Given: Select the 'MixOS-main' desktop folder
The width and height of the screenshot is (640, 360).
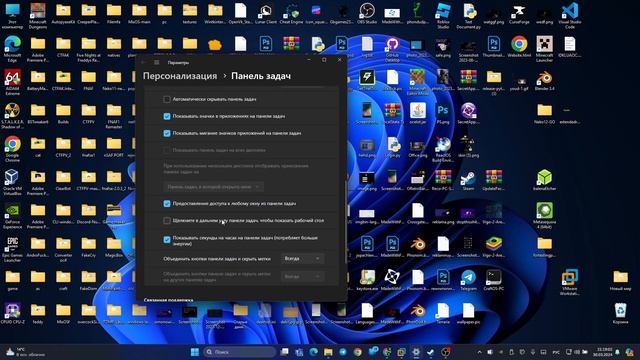Looking at the screenshot, I should click(139, 14).
